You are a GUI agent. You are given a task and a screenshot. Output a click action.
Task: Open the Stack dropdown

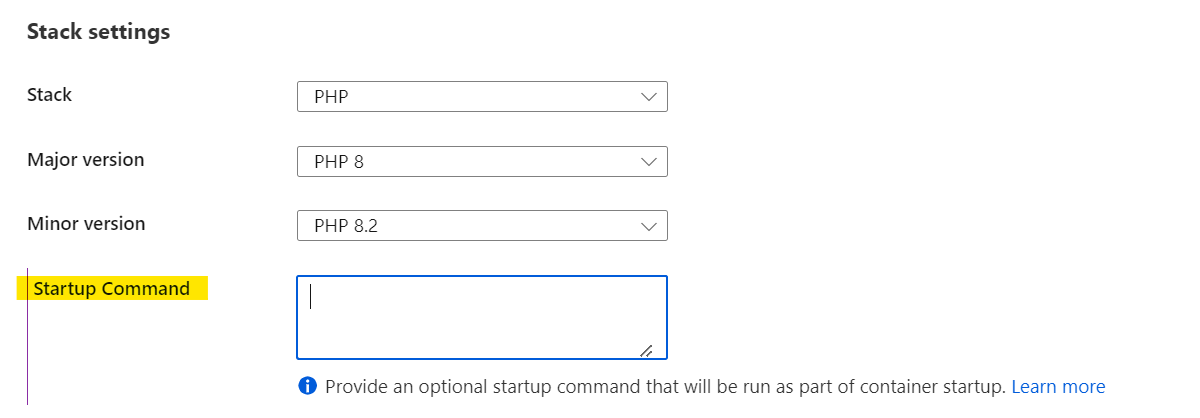[x=482, y=97]
